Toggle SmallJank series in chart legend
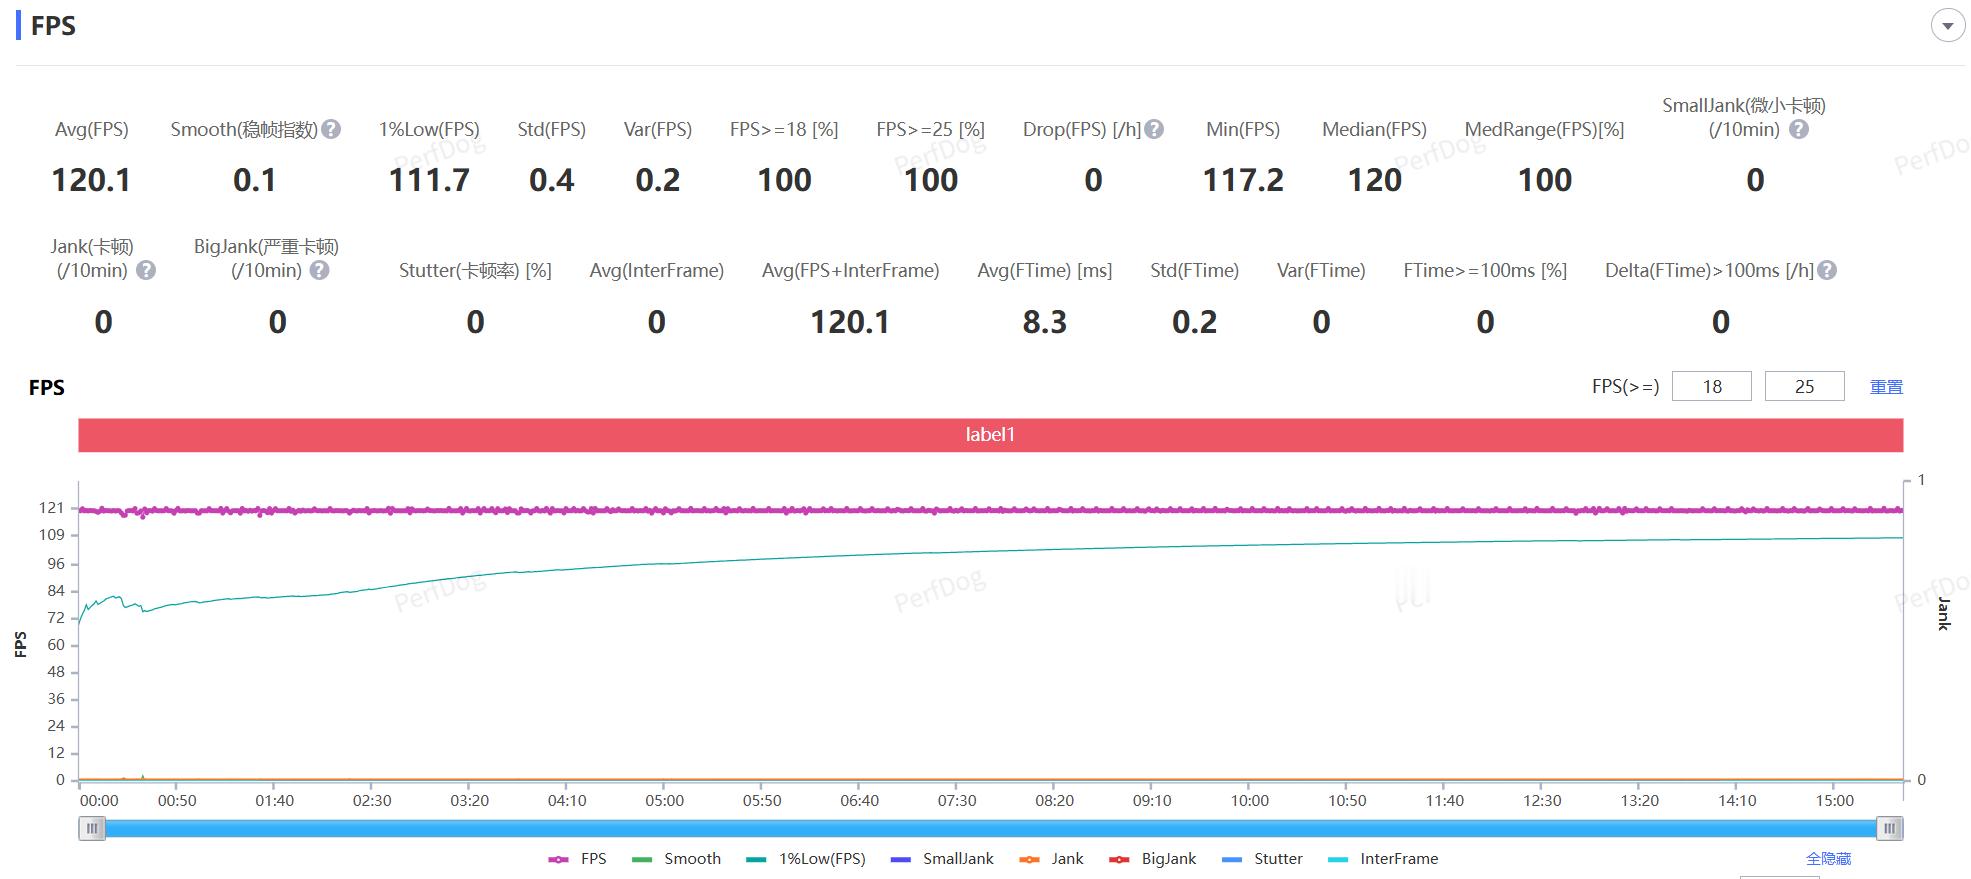The width and height of the screenshot is (1971, 879). tap(942, 859)
